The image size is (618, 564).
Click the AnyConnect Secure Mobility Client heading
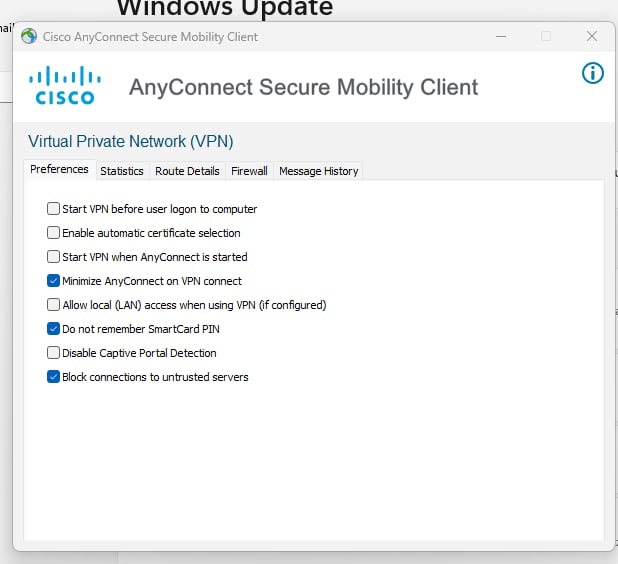(x=303, y=87)
